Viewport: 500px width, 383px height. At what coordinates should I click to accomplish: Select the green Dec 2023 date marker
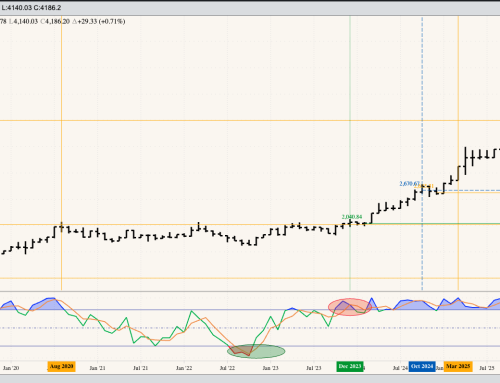pyautogui.click(x=350, y=366)
